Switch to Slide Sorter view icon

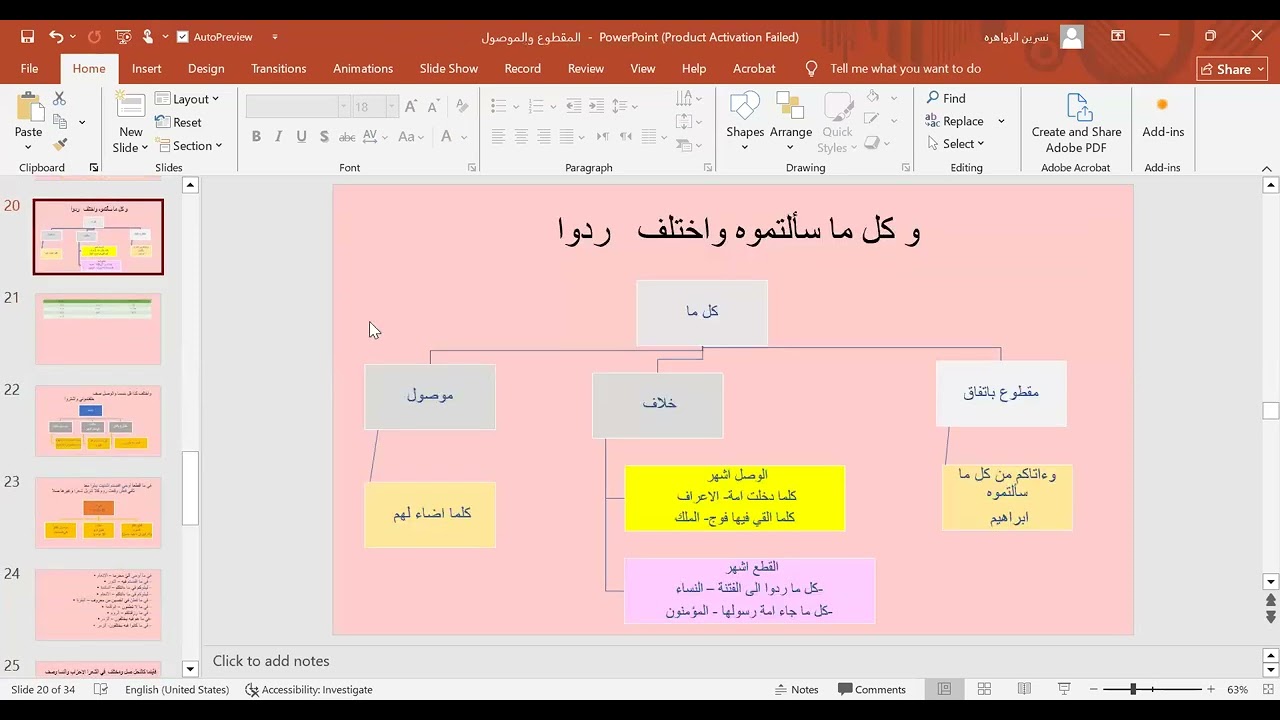(984, 689)
